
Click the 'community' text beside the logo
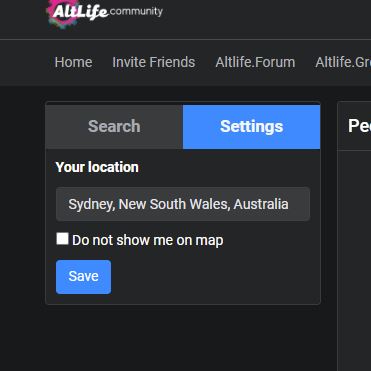point(136,11)
